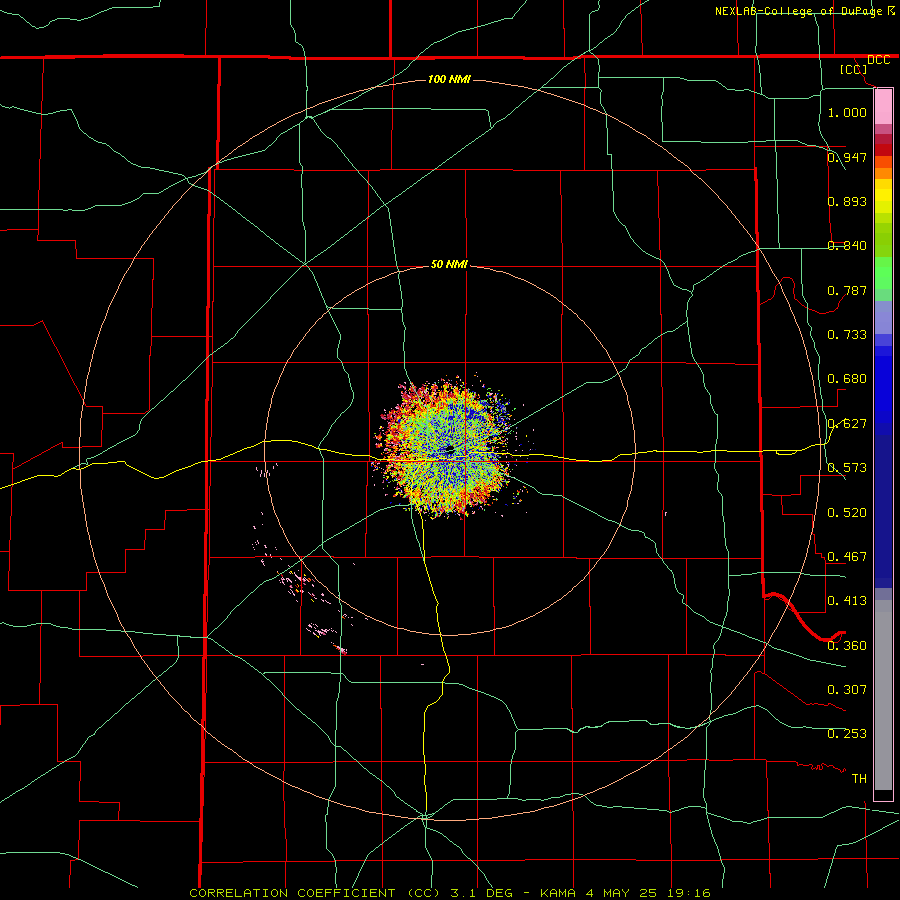Select the 0.627 legend value
900x900 pixels.
click(847, 424)
